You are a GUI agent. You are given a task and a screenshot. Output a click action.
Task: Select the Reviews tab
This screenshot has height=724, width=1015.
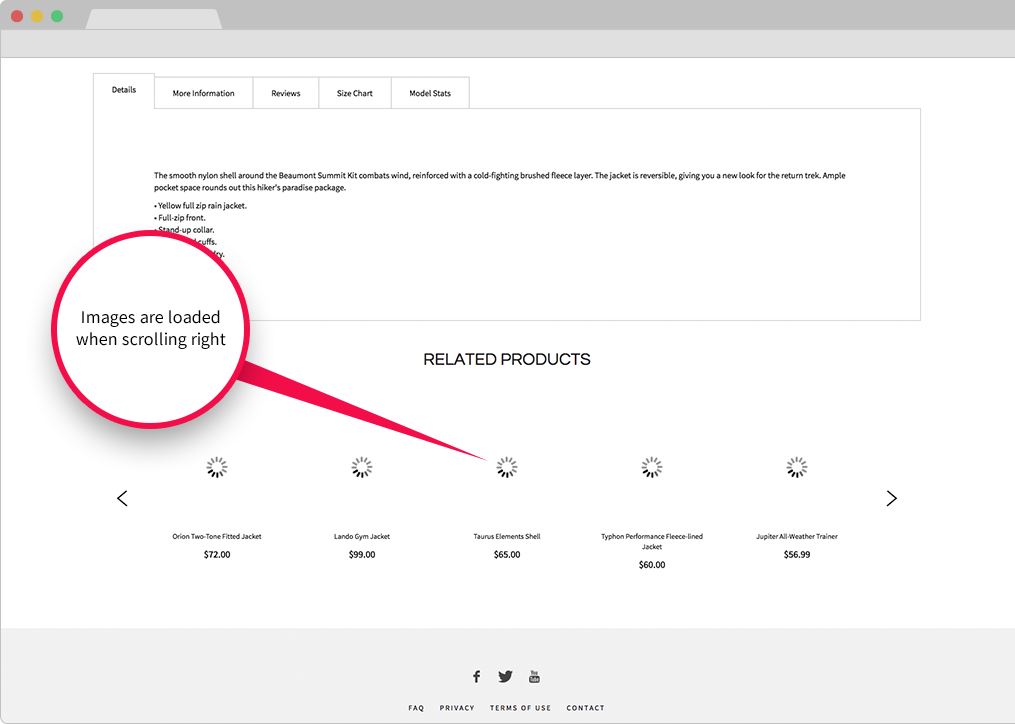[285, 93]
